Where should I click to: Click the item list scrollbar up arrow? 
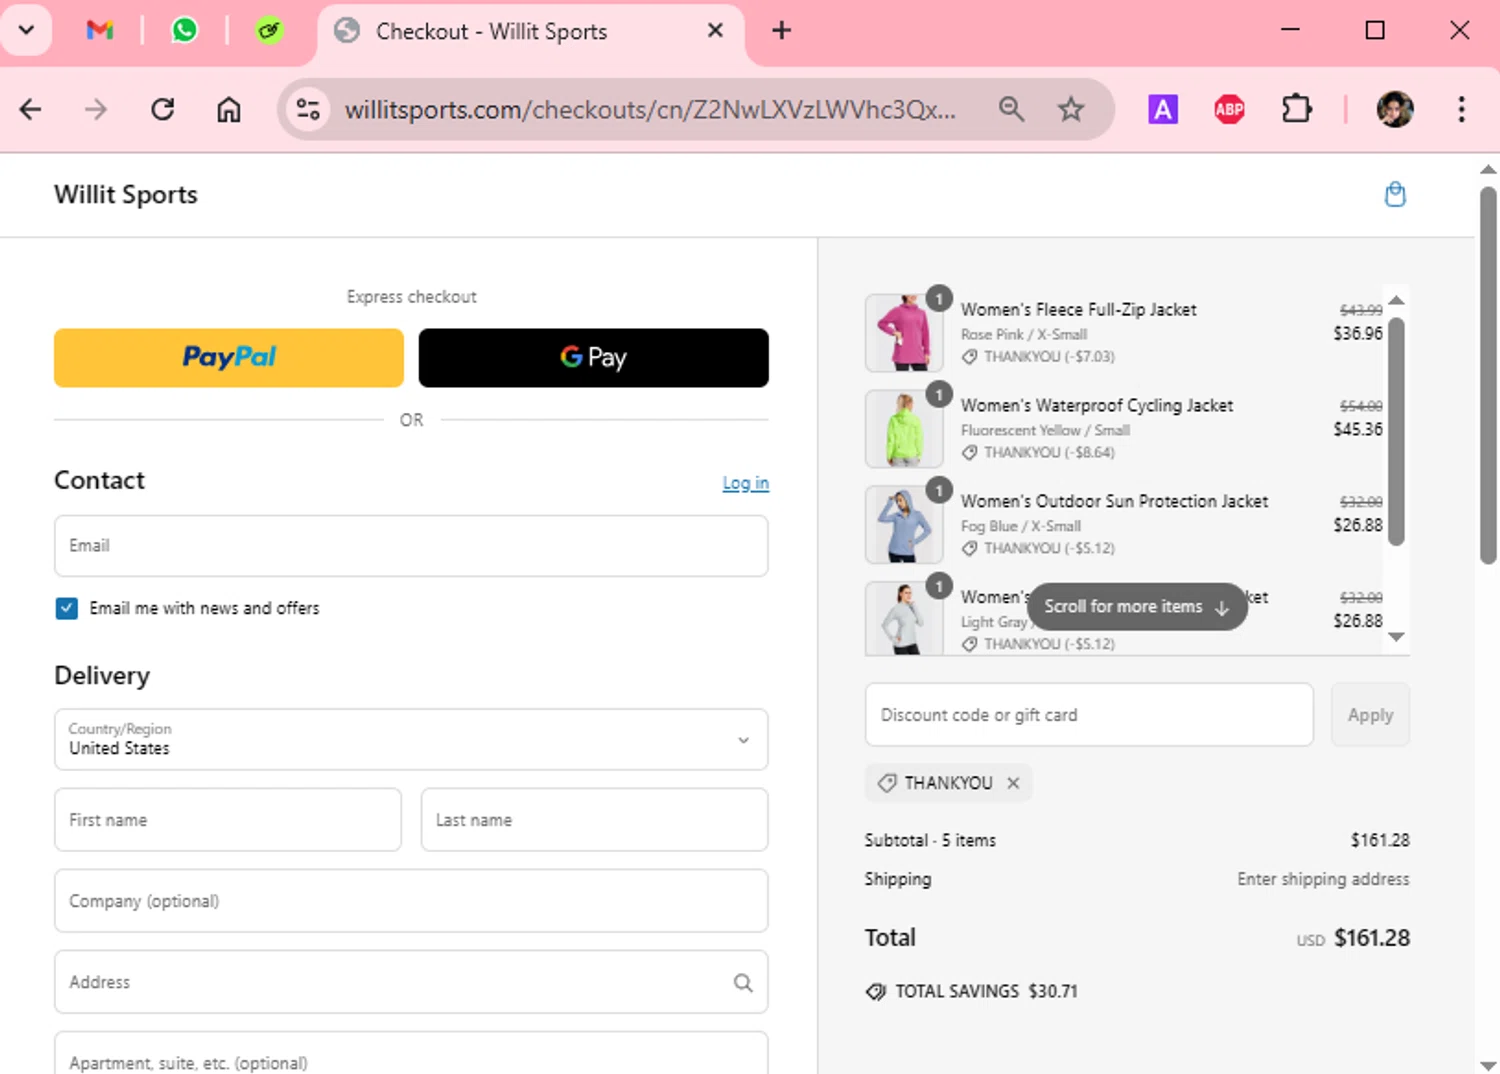point(1397,300)
